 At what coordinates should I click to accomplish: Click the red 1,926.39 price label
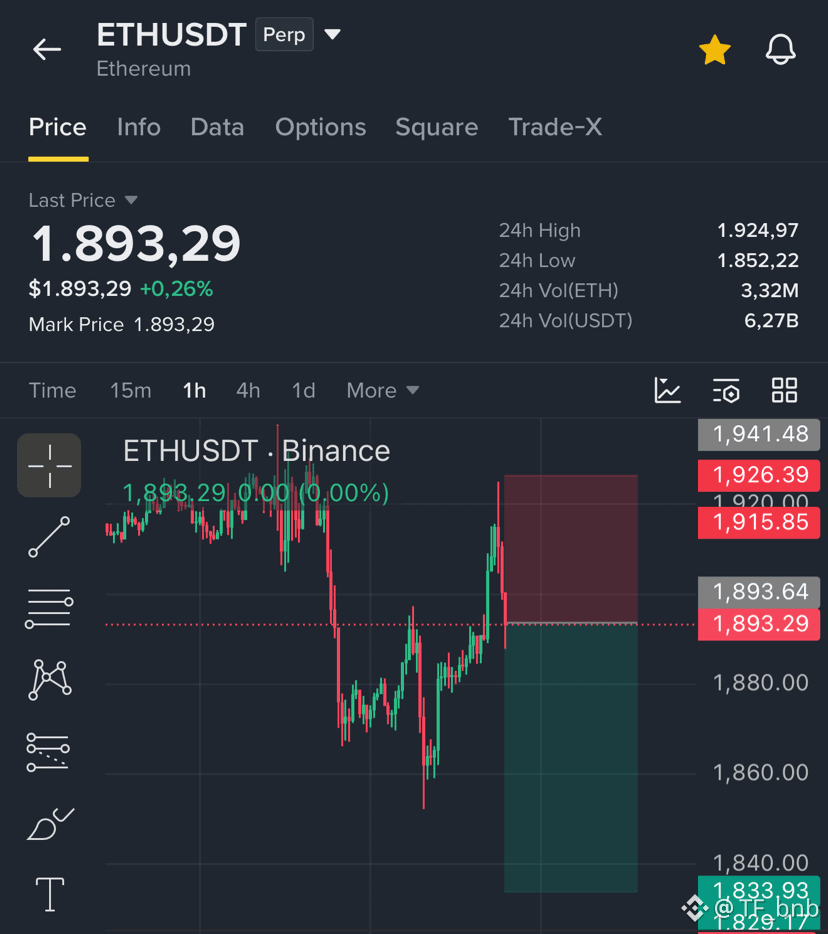(x=759, y=475)
